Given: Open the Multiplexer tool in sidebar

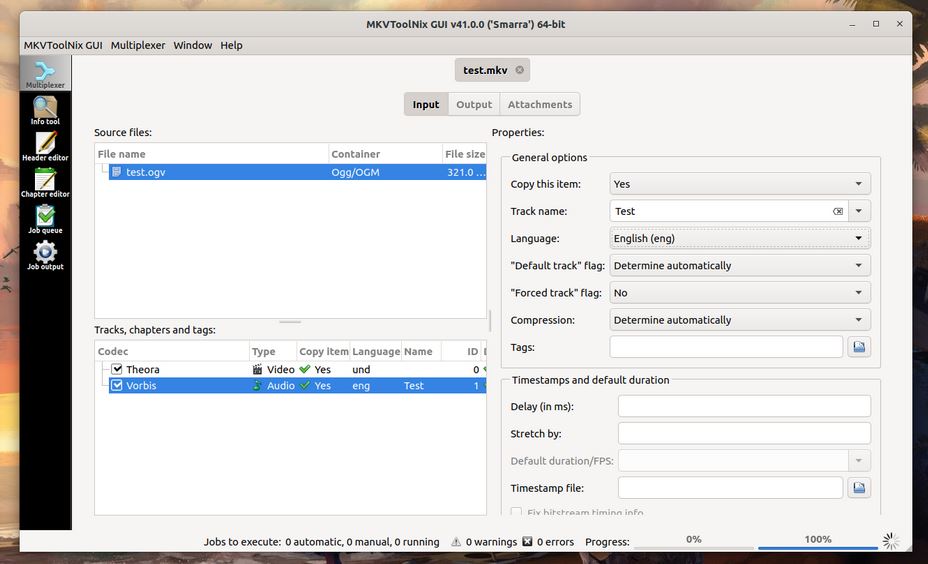Looking at the screenshot, I should 45,73.
